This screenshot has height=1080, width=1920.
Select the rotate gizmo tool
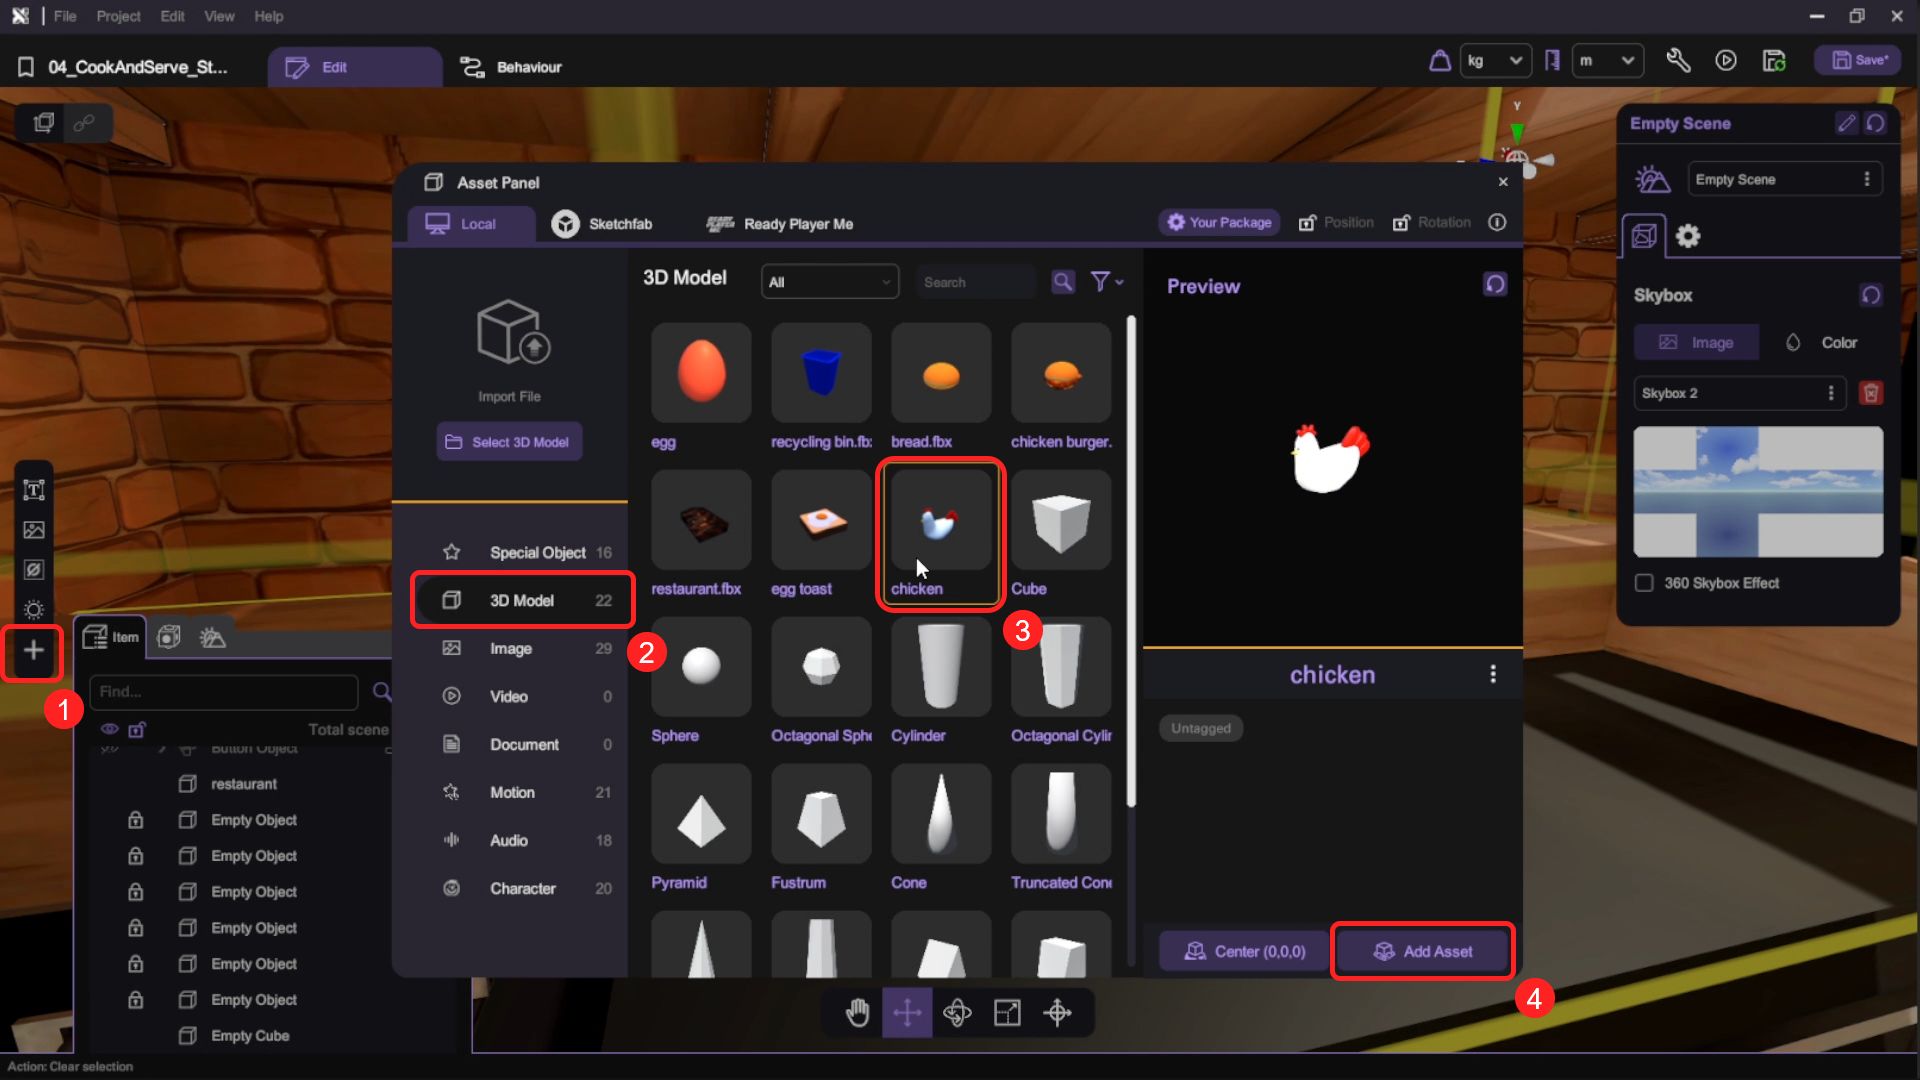(x=957, y=1013)
